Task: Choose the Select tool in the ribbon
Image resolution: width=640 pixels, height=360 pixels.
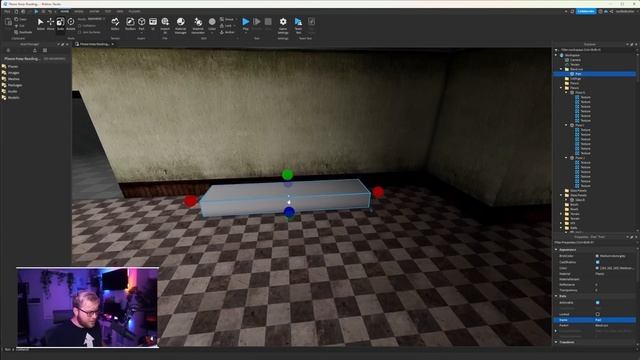Action: coord(40,24)
